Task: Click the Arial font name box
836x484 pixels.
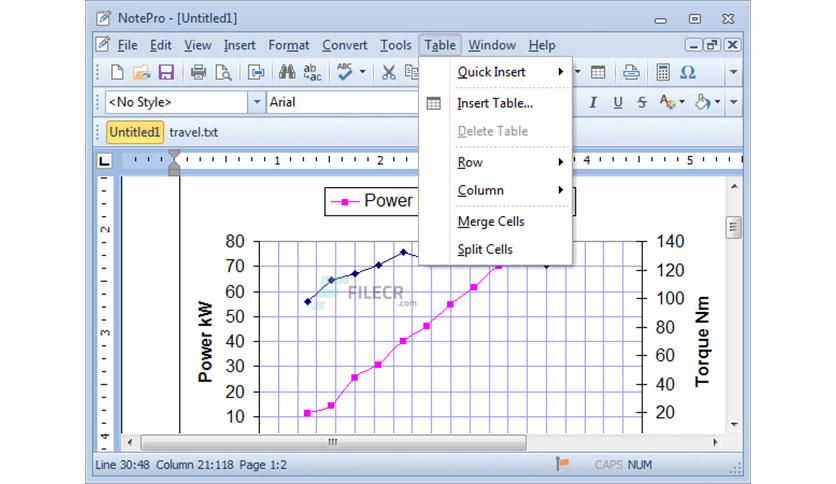Action: pos(342,102)
